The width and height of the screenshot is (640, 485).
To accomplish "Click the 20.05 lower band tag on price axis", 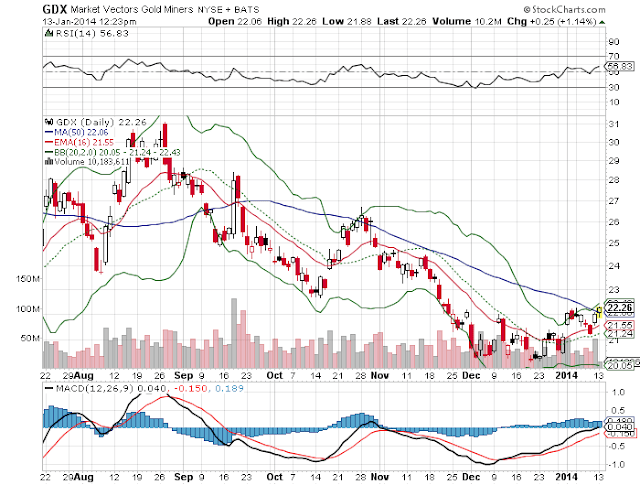I will (x=620, y=365).
